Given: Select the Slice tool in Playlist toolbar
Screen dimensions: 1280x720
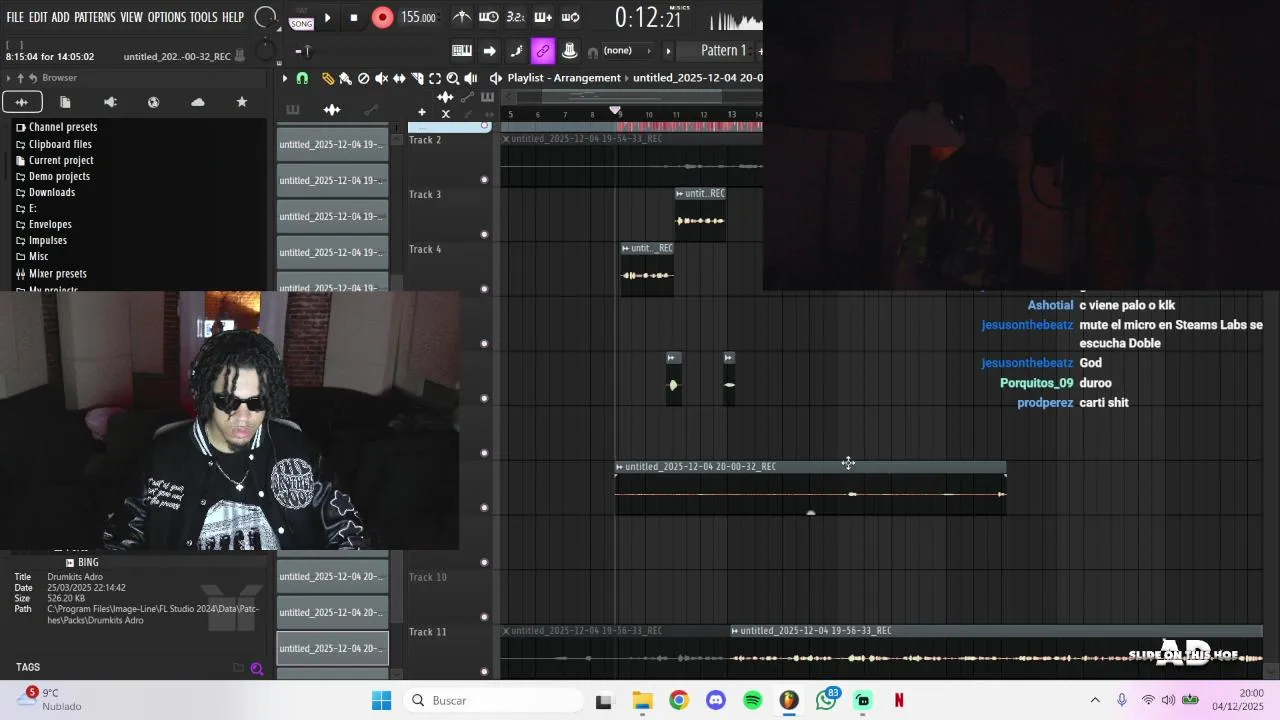Looking at the screenshot, I should [x=417, y=78].
